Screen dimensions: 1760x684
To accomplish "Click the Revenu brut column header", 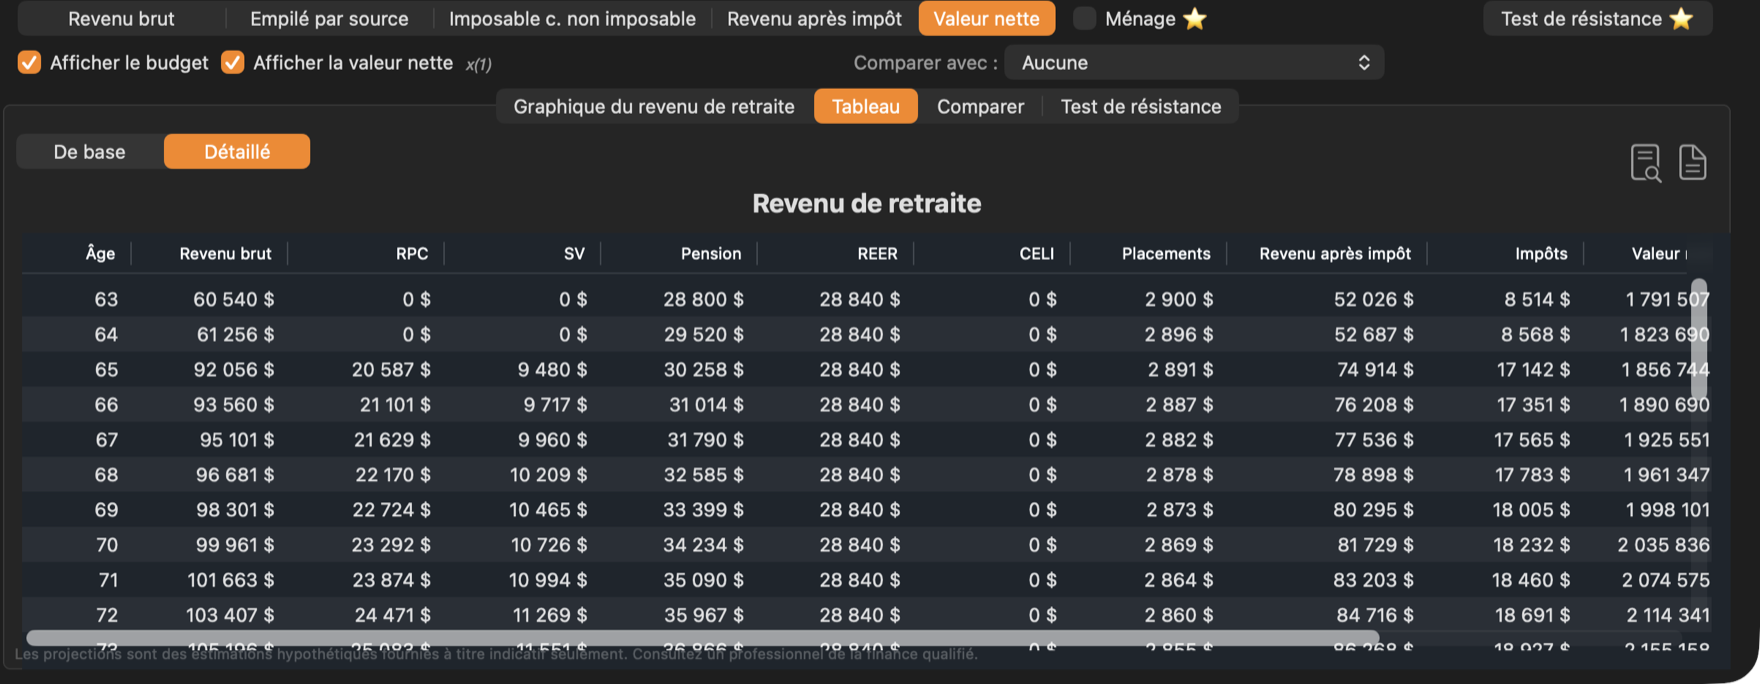I will 225,253.
